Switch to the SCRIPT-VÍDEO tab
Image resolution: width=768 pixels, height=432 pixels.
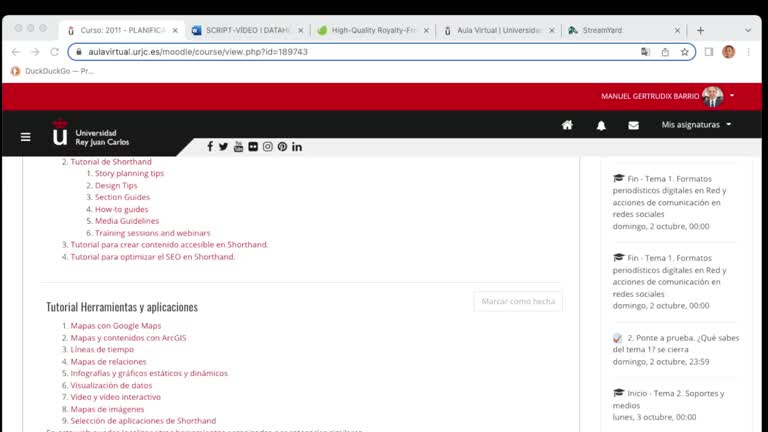247,30
